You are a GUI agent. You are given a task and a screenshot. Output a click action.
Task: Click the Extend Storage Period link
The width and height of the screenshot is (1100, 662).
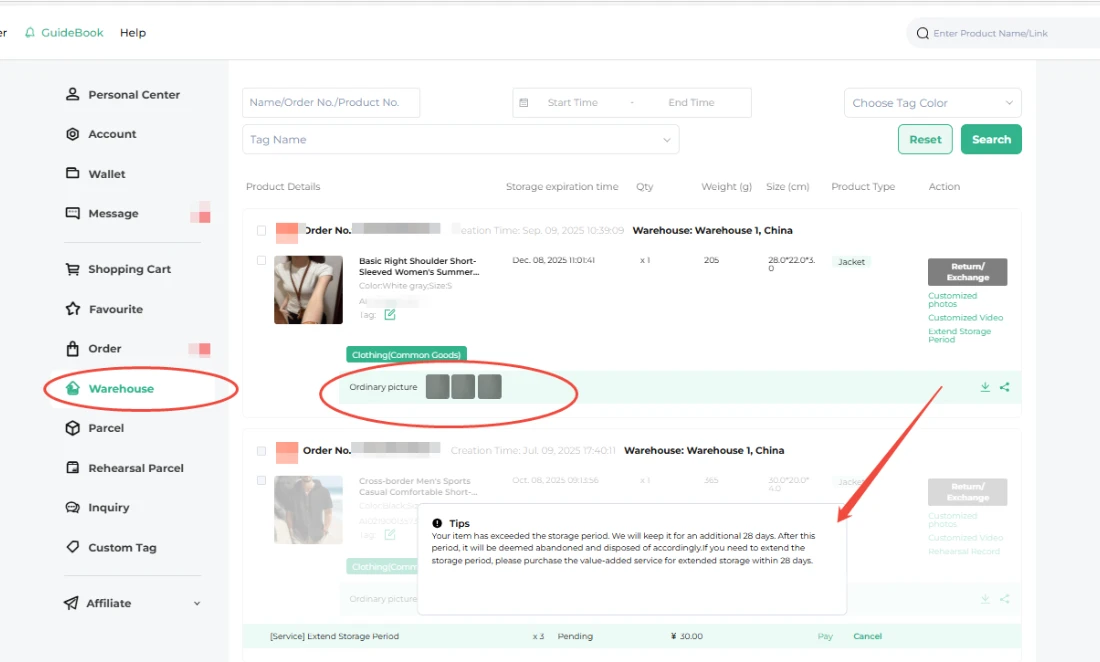click(x=959, y=335)
